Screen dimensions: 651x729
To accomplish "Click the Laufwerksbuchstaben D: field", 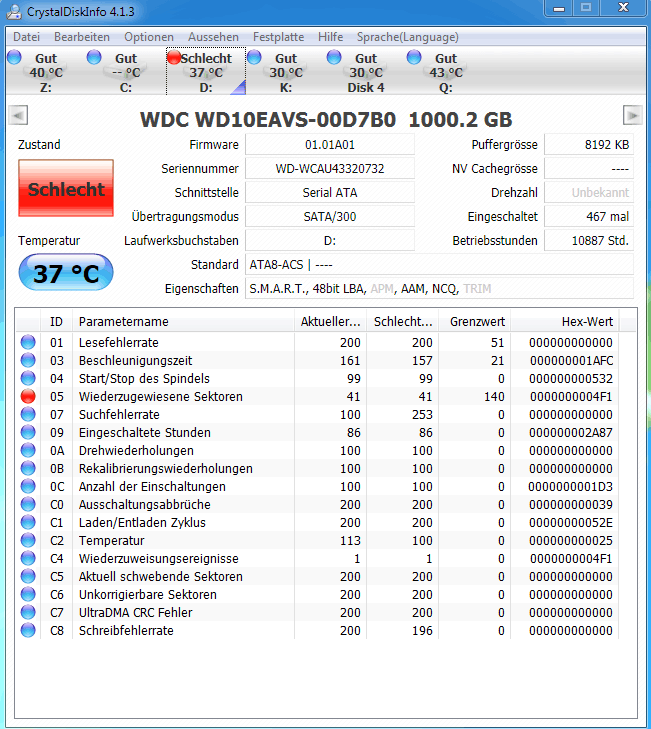I will [x=330, y=241].
